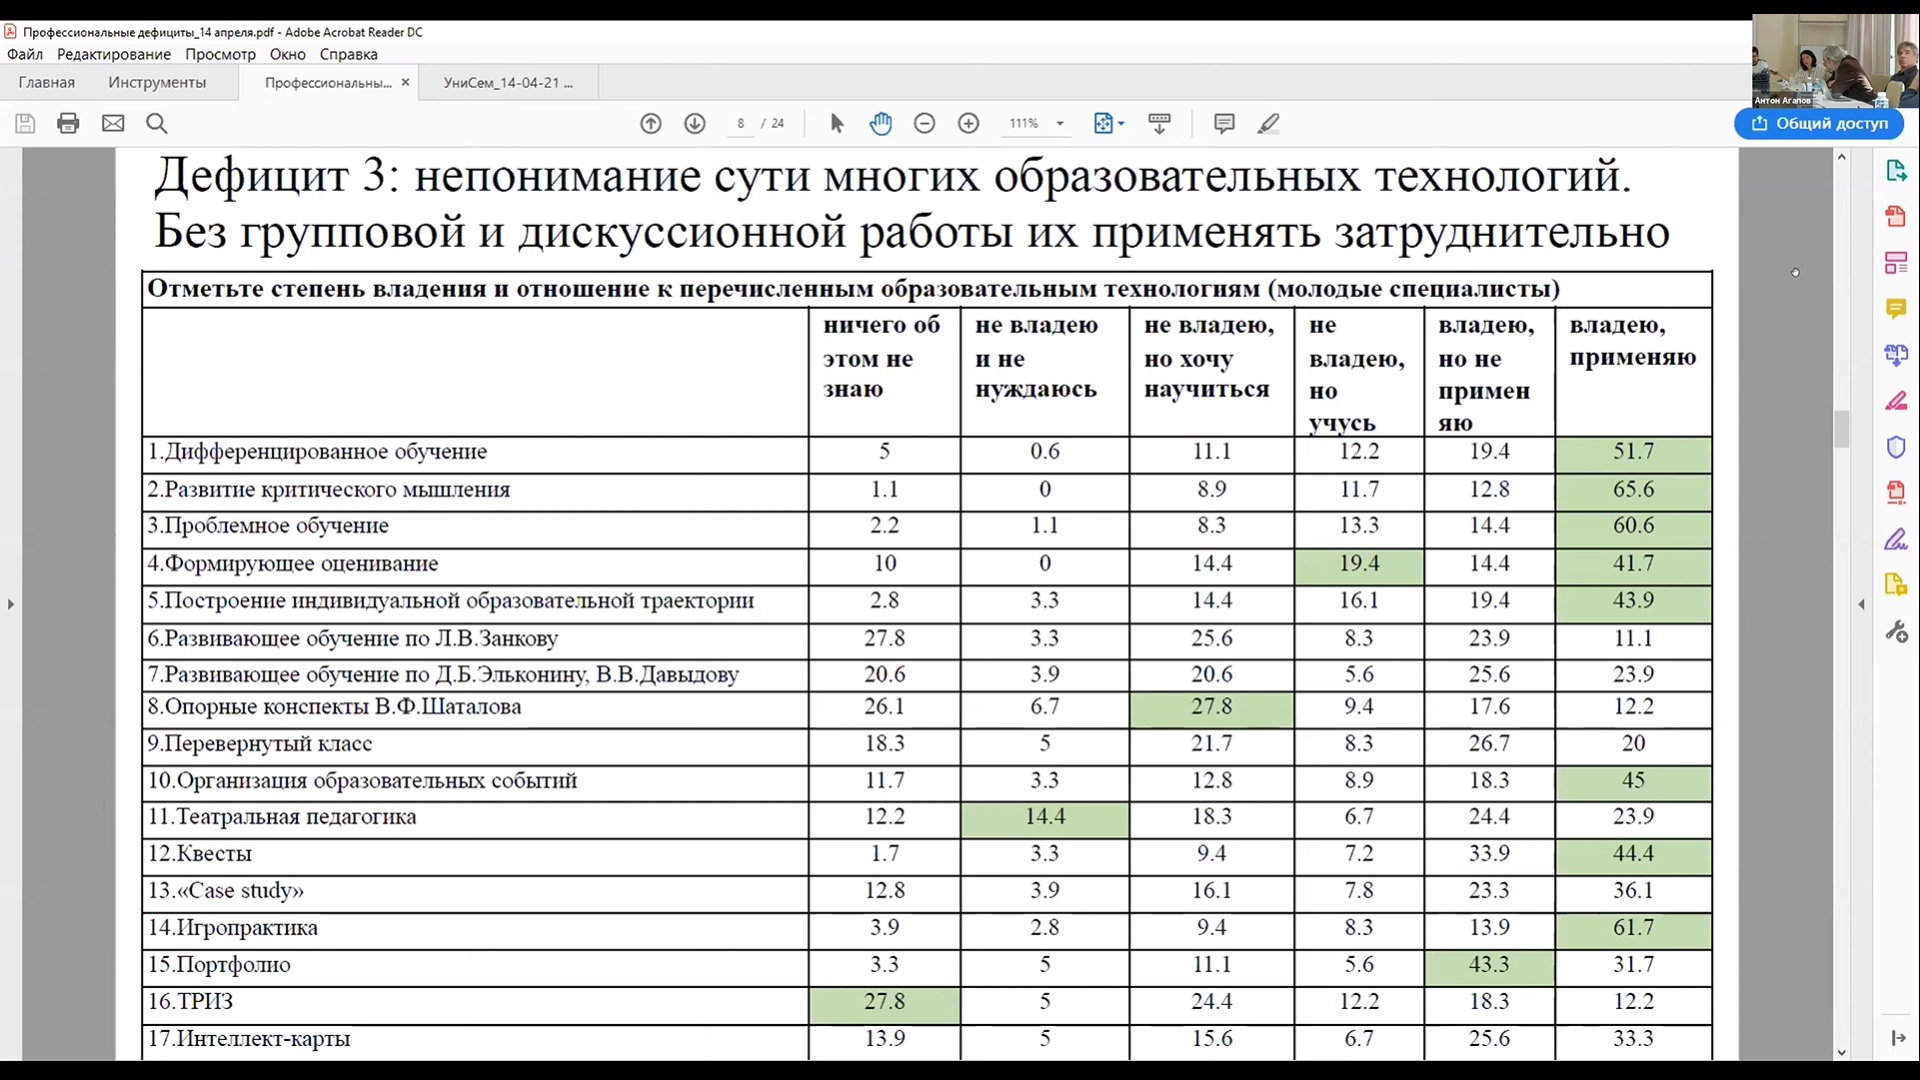
Task: Select the arrow selection tool
Action: coord(837,123)
